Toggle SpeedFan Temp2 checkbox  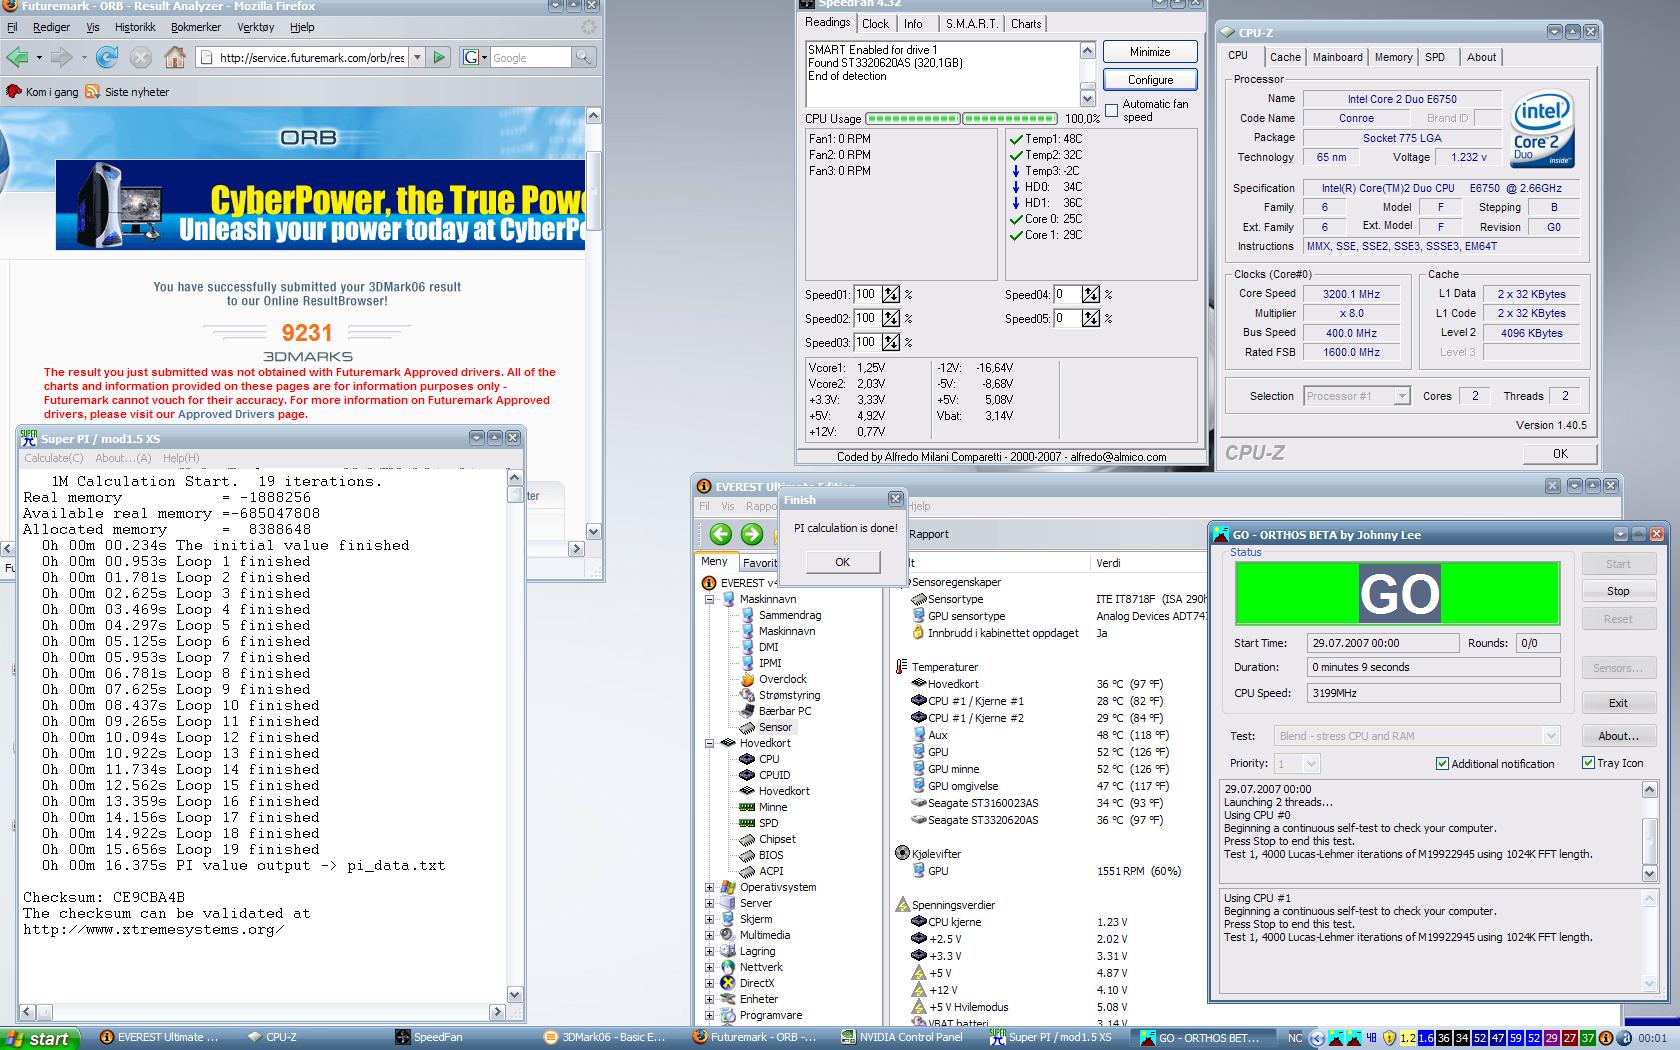(x=1016, y=155)
